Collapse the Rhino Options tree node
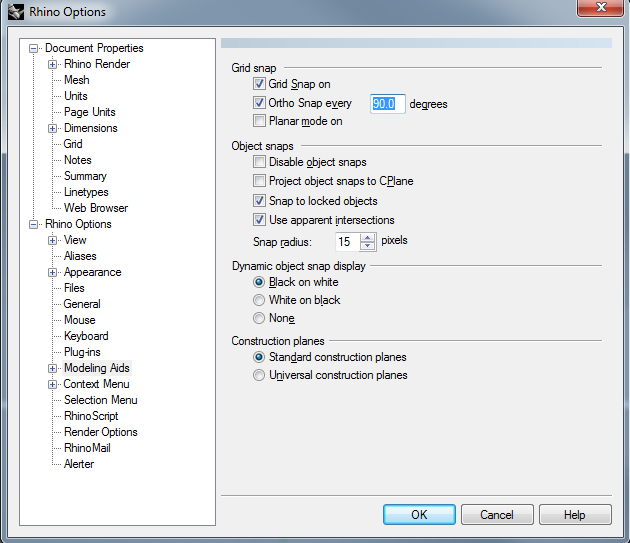Screen dimensions: 630x543 [x=33, y=224]
